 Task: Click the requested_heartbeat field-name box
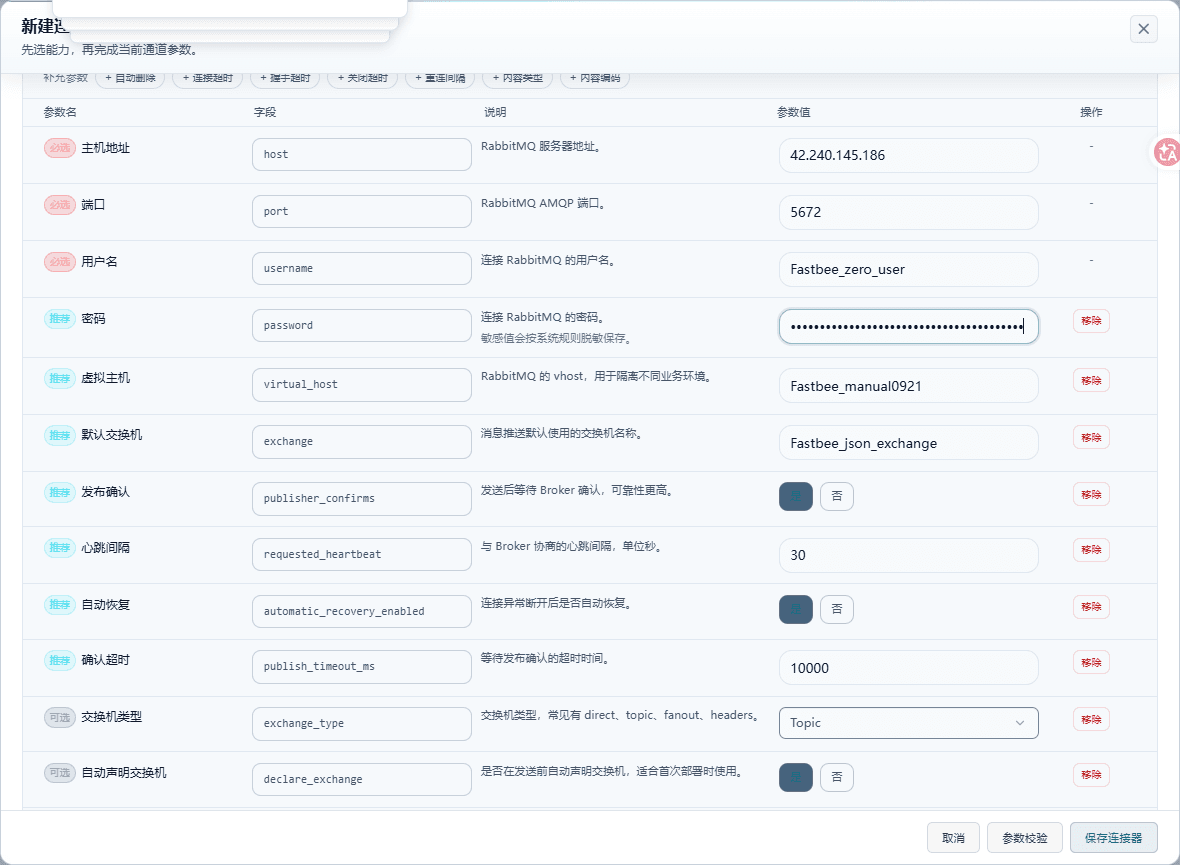(x=362, y=554)
